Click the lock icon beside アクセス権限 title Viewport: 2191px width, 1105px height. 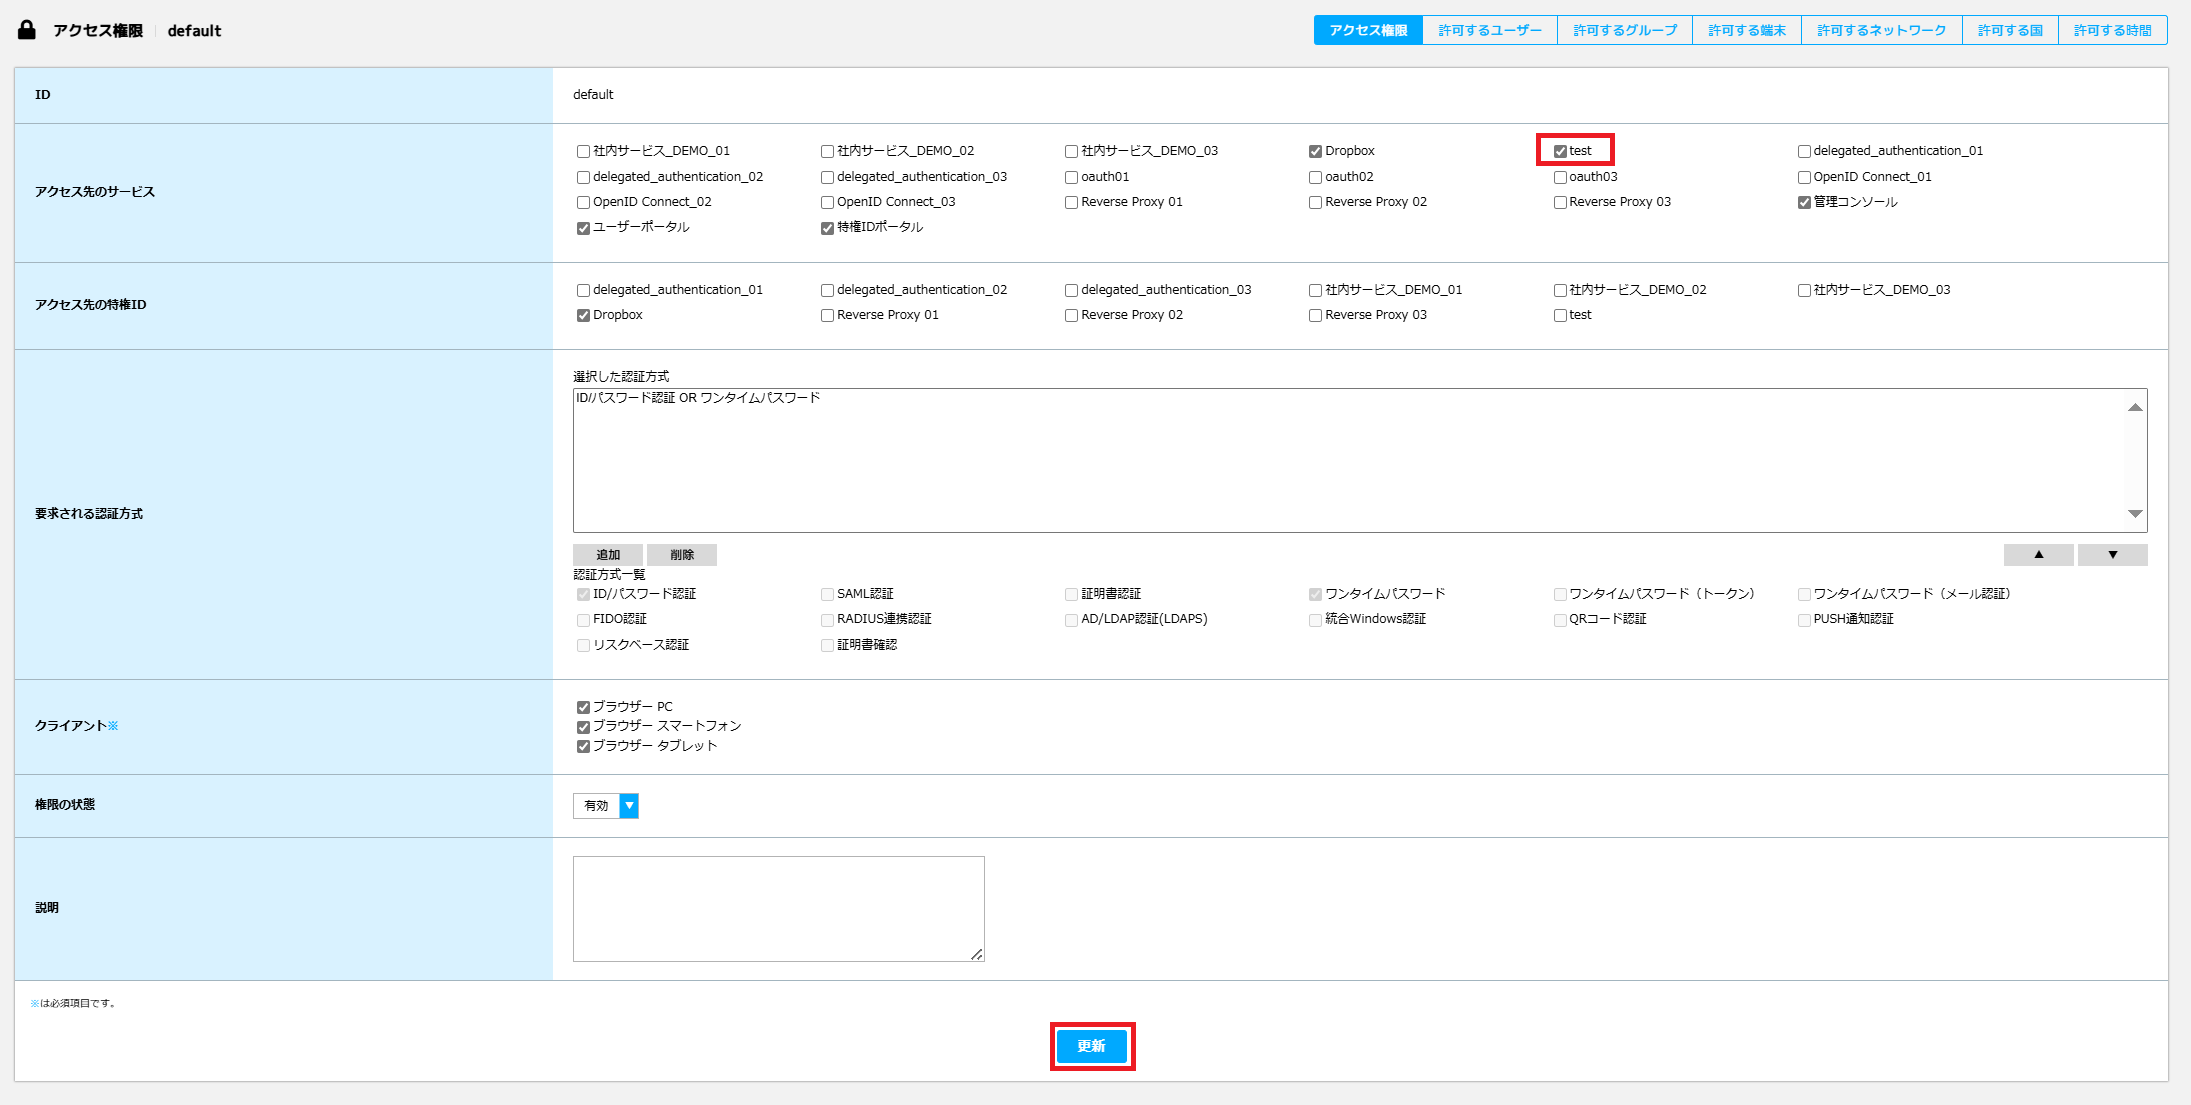coord(27,30)
